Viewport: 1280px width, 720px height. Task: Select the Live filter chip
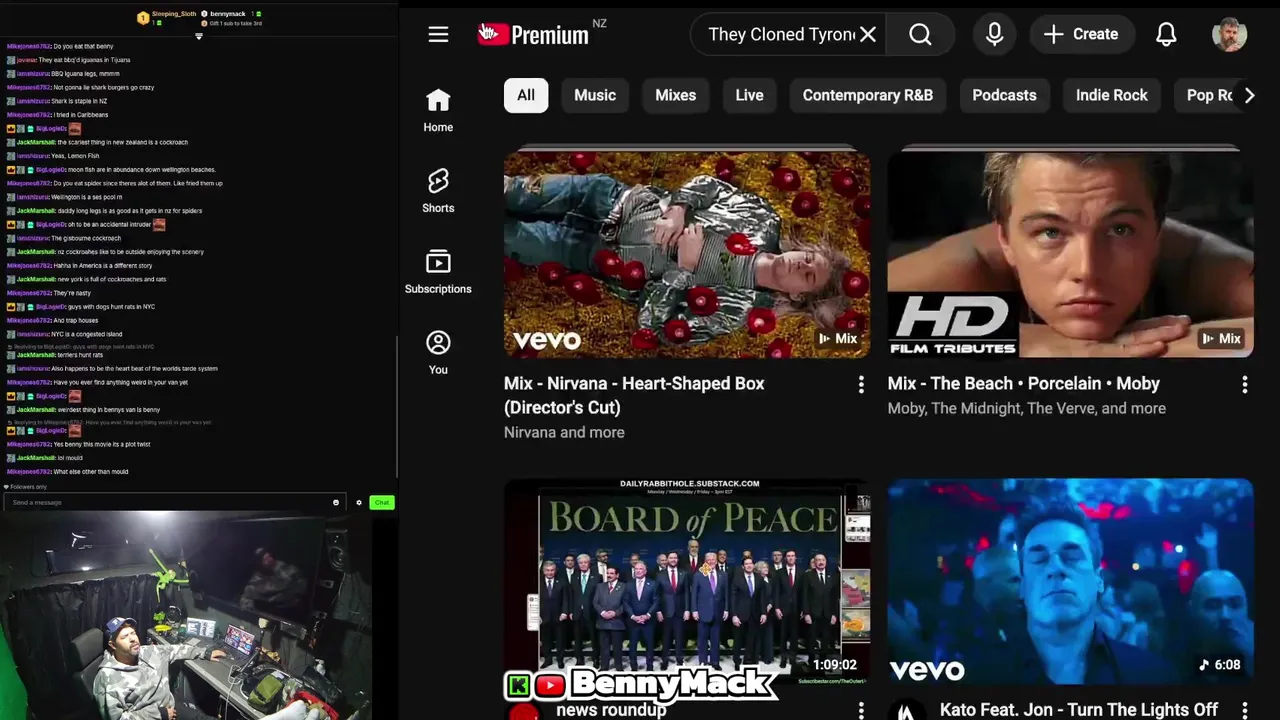(x=749, y=95)
